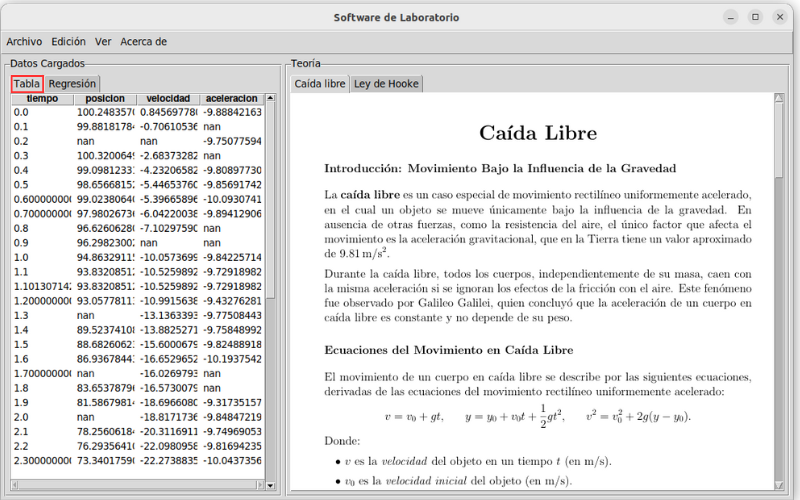This screenshot has height=500, width=800.
Task: Click the aceleracion column header
Action: [232, 99]
